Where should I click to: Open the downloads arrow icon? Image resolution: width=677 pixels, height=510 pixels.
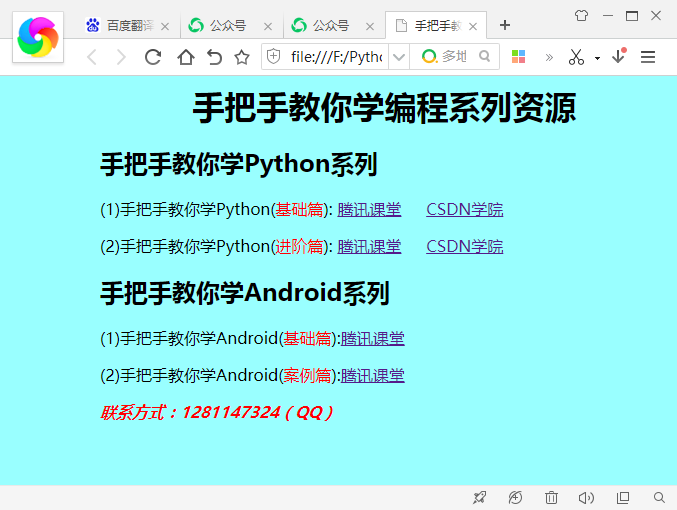pos(619,56)
